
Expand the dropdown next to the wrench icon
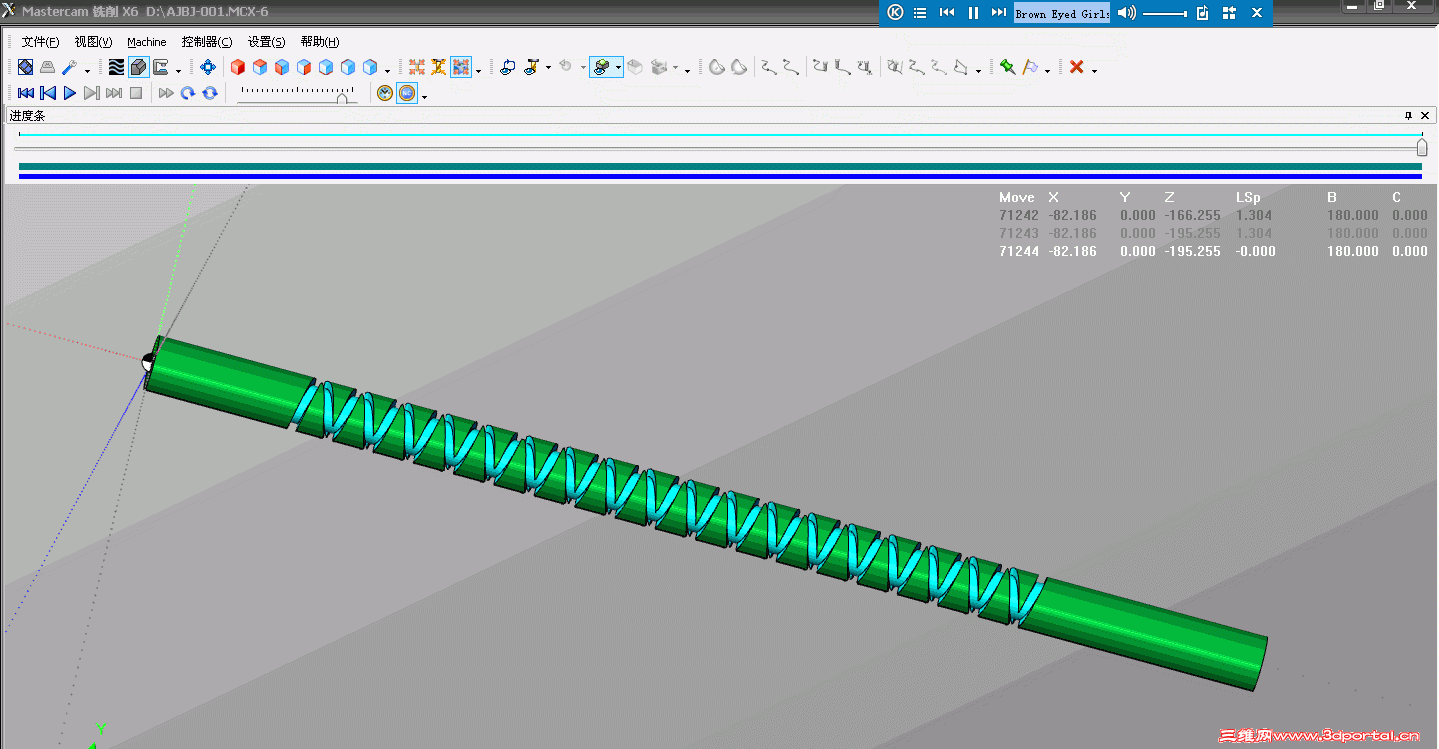pyautogui.click(x=87, y=70)
